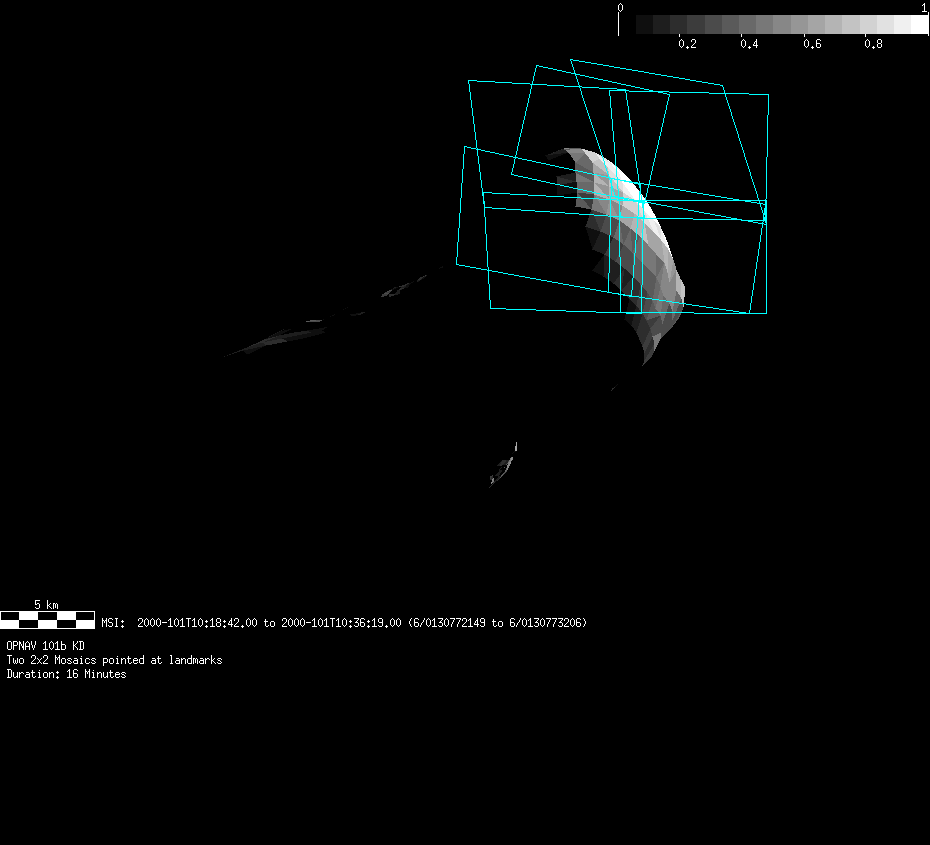Click the checkered 5 km scale bar
Image resolution: width=930 pixels, height=845 pixels.
click(47, 620)
